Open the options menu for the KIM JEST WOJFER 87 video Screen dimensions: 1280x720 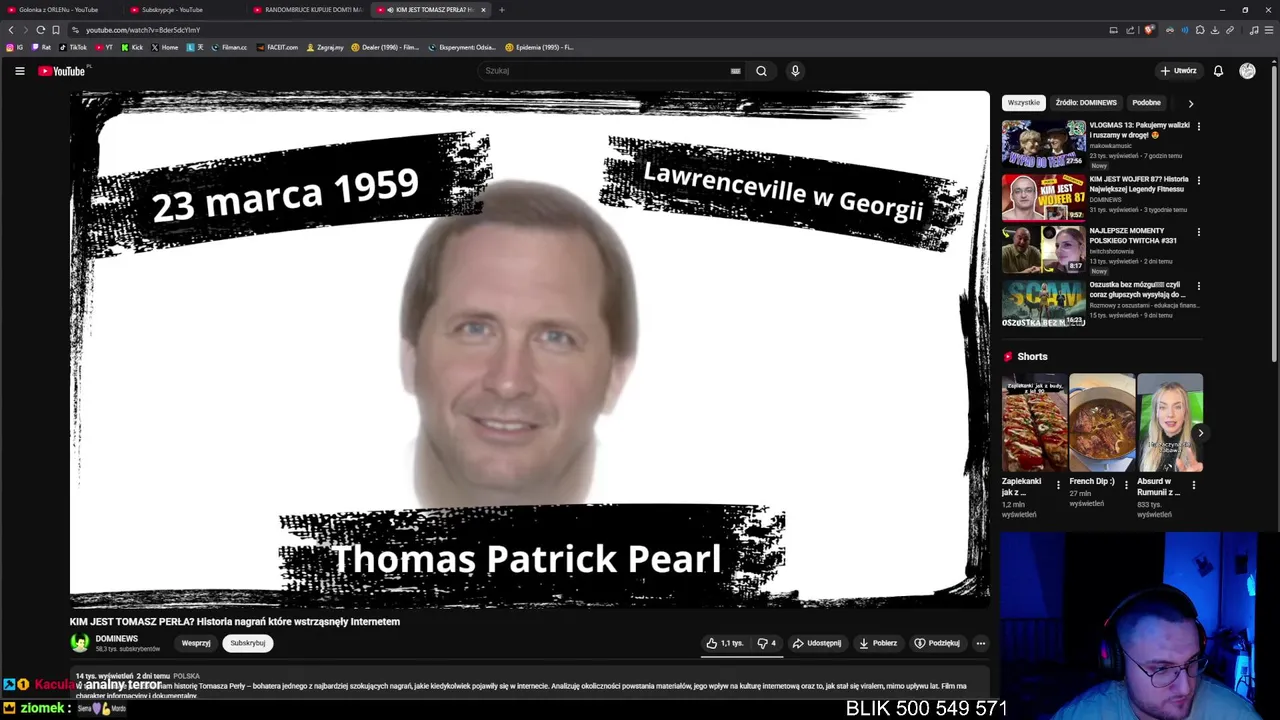tap(1198, 180)
